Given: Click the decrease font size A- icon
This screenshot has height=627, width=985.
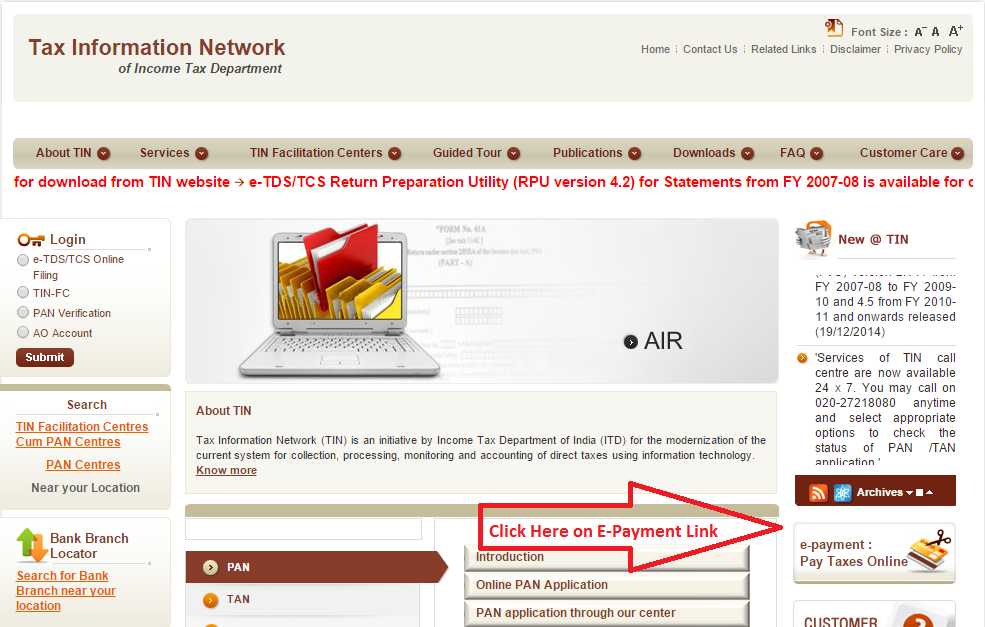Looking at the screenshot, I should click(x=920, y=32).
